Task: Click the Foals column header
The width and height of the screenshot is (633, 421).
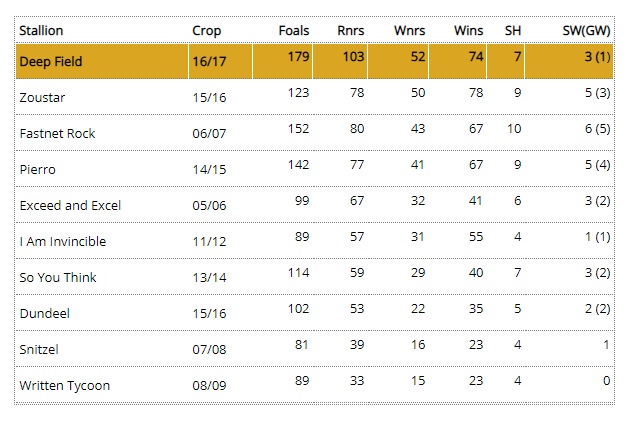Action: (x=293, y=30)
